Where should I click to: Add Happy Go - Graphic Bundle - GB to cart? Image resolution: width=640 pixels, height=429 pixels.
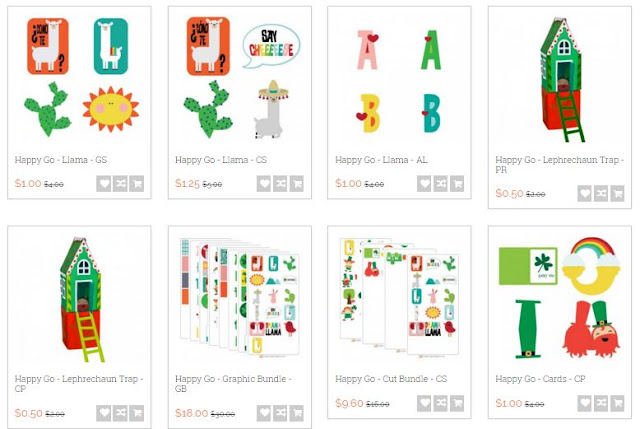click(297, 413)
